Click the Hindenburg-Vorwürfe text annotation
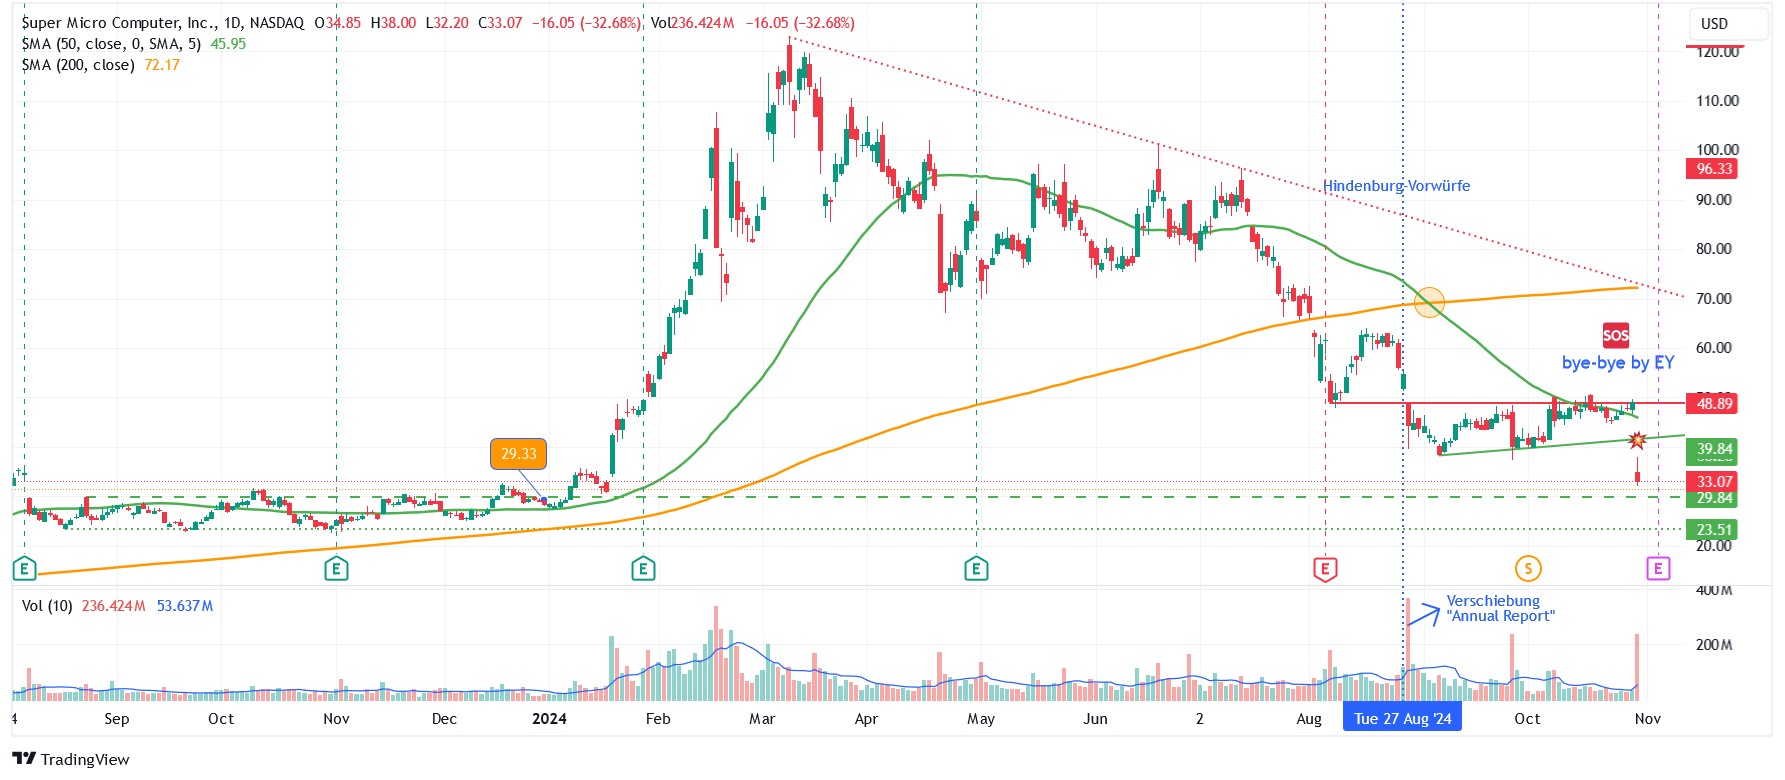Viewport: 1785px width, 780px height. pyautogui.click(x=1396, y=186)
